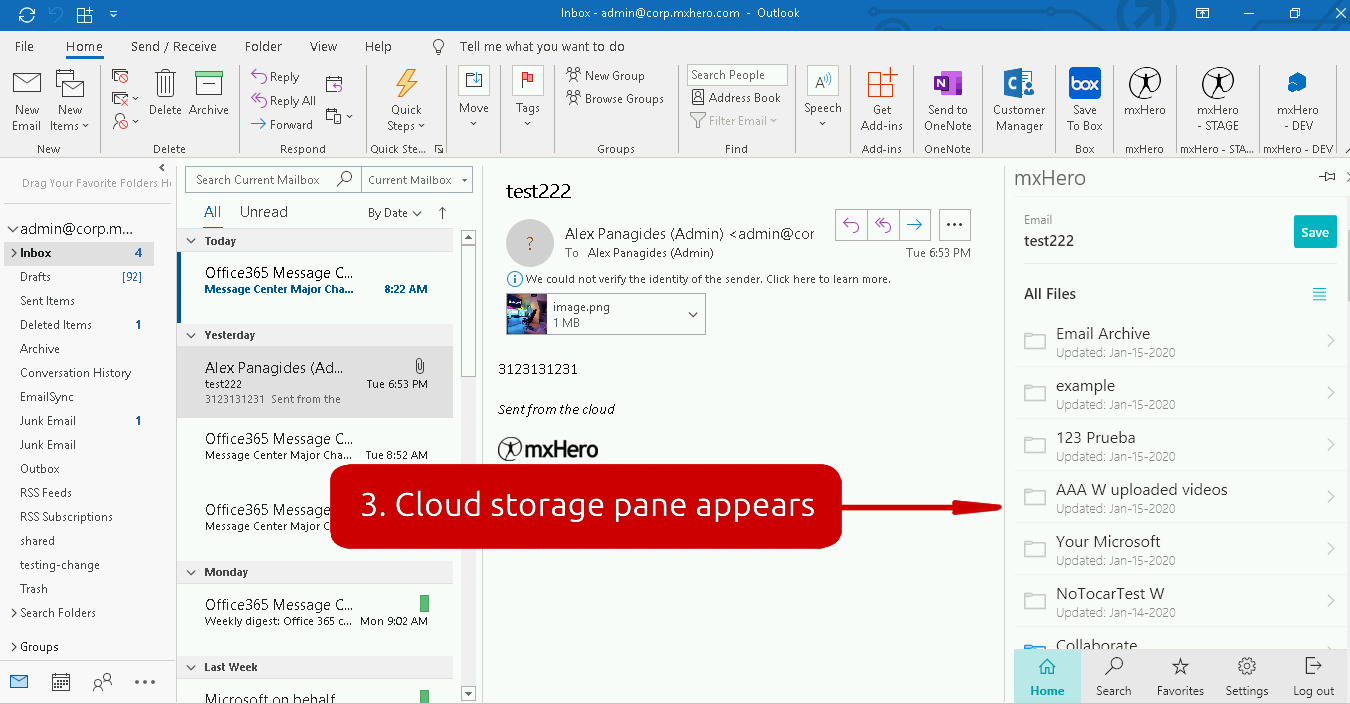Click the Search Current Mailbox field
The width and height of the screenshot is (1350, 704).
pos(272,180)
